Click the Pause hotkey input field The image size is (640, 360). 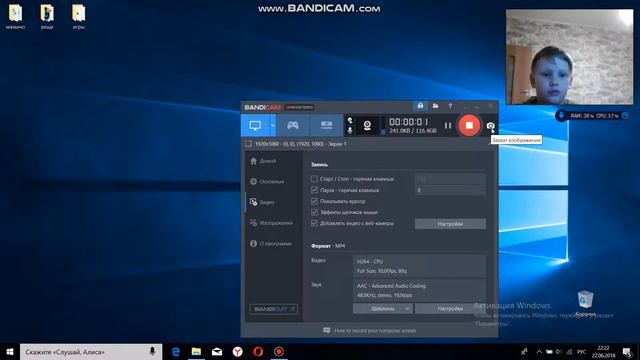450,190
